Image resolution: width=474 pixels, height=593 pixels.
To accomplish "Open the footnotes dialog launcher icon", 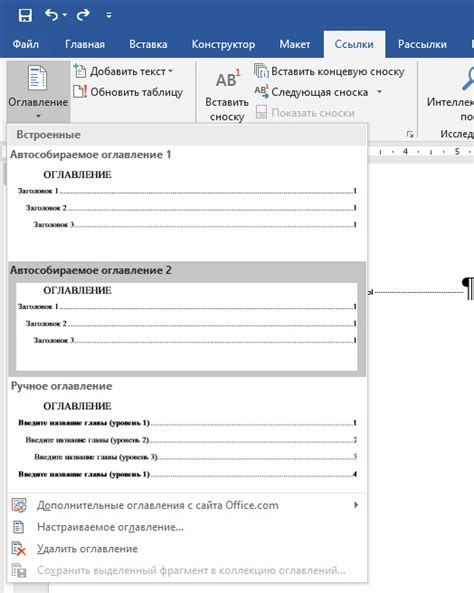I will coord(410,134).
